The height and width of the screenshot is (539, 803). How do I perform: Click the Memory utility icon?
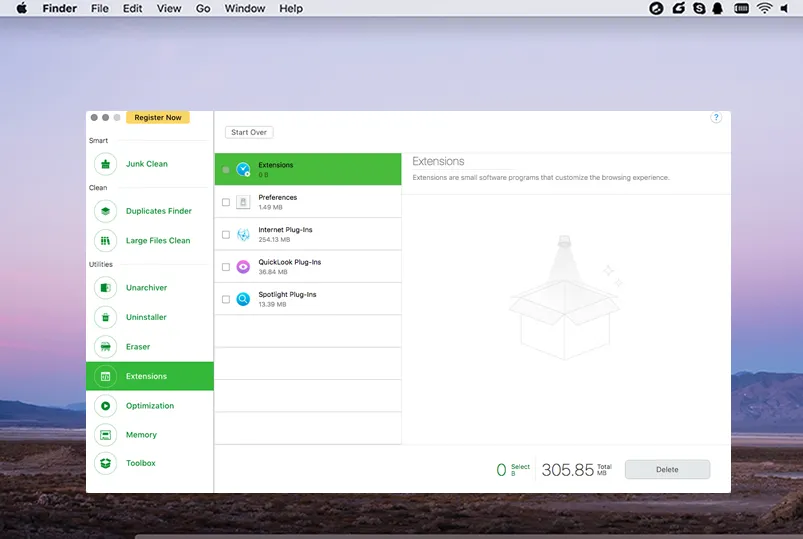point(106,435)
